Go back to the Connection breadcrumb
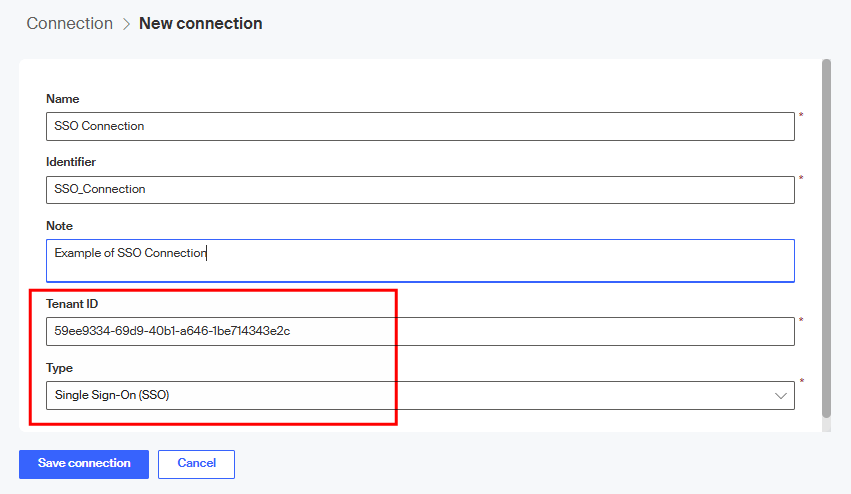This screenshot has width=851, height=494. pos(70,24)
